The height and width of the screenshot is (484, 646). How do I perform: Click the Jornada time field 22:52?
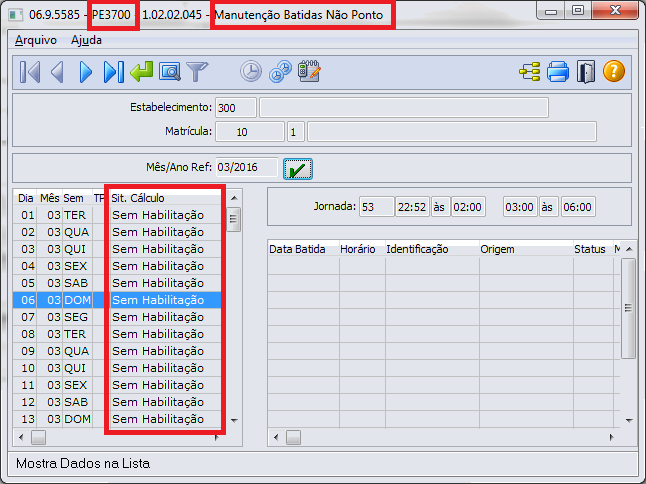412,207
